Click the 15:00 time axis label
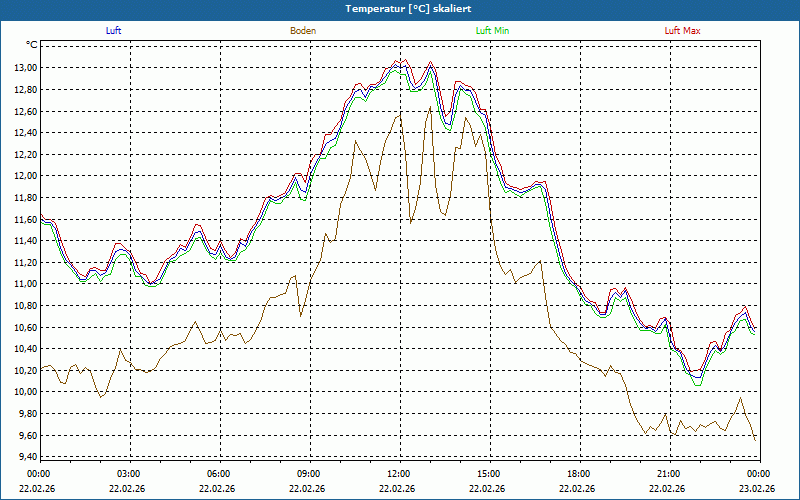Viewport: 800px width, 500px height. (488, 474)
